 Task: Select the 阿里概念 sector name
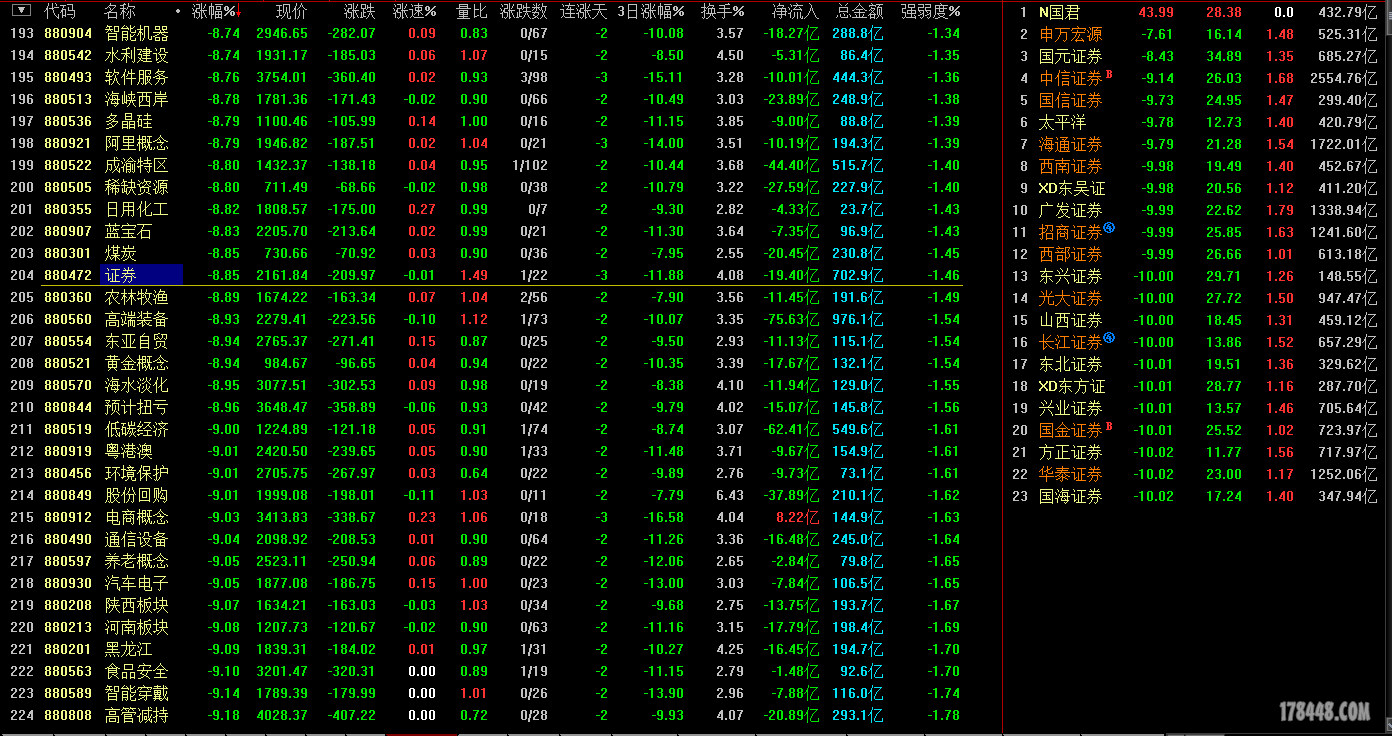[137, 143]
